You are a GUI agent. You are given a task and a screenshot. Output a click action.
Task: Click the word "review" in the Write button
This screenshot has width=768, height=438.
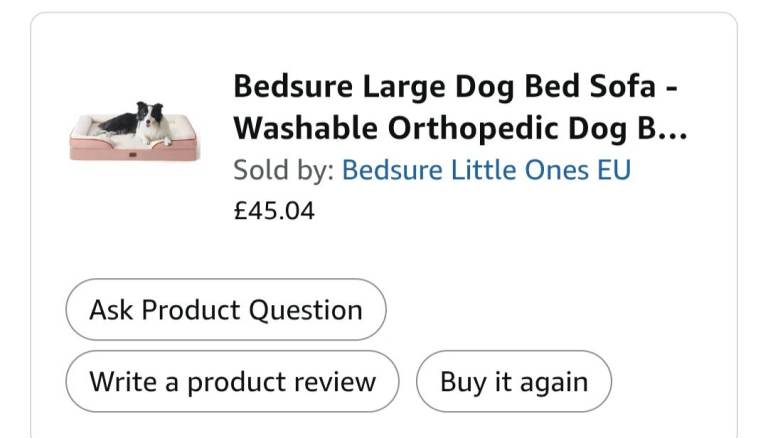click(335, 382)
